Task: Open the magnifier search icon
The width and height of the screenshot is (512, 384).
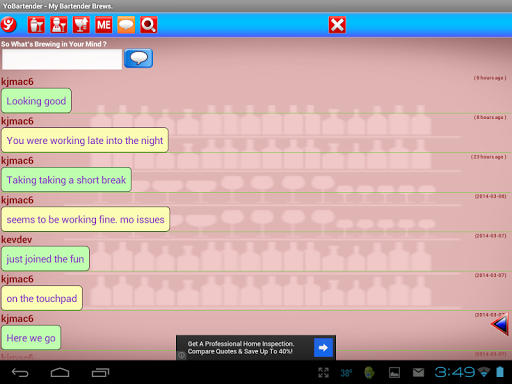Action: 149,25
